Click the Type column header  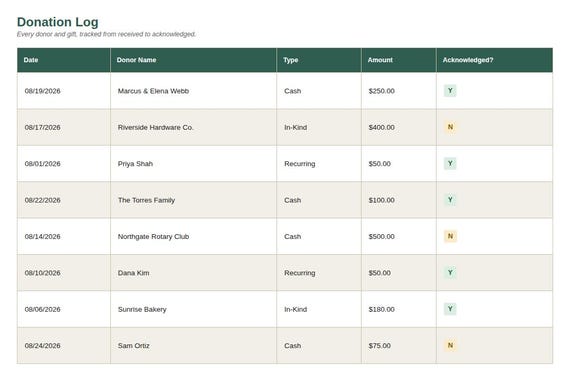(319, 60)
